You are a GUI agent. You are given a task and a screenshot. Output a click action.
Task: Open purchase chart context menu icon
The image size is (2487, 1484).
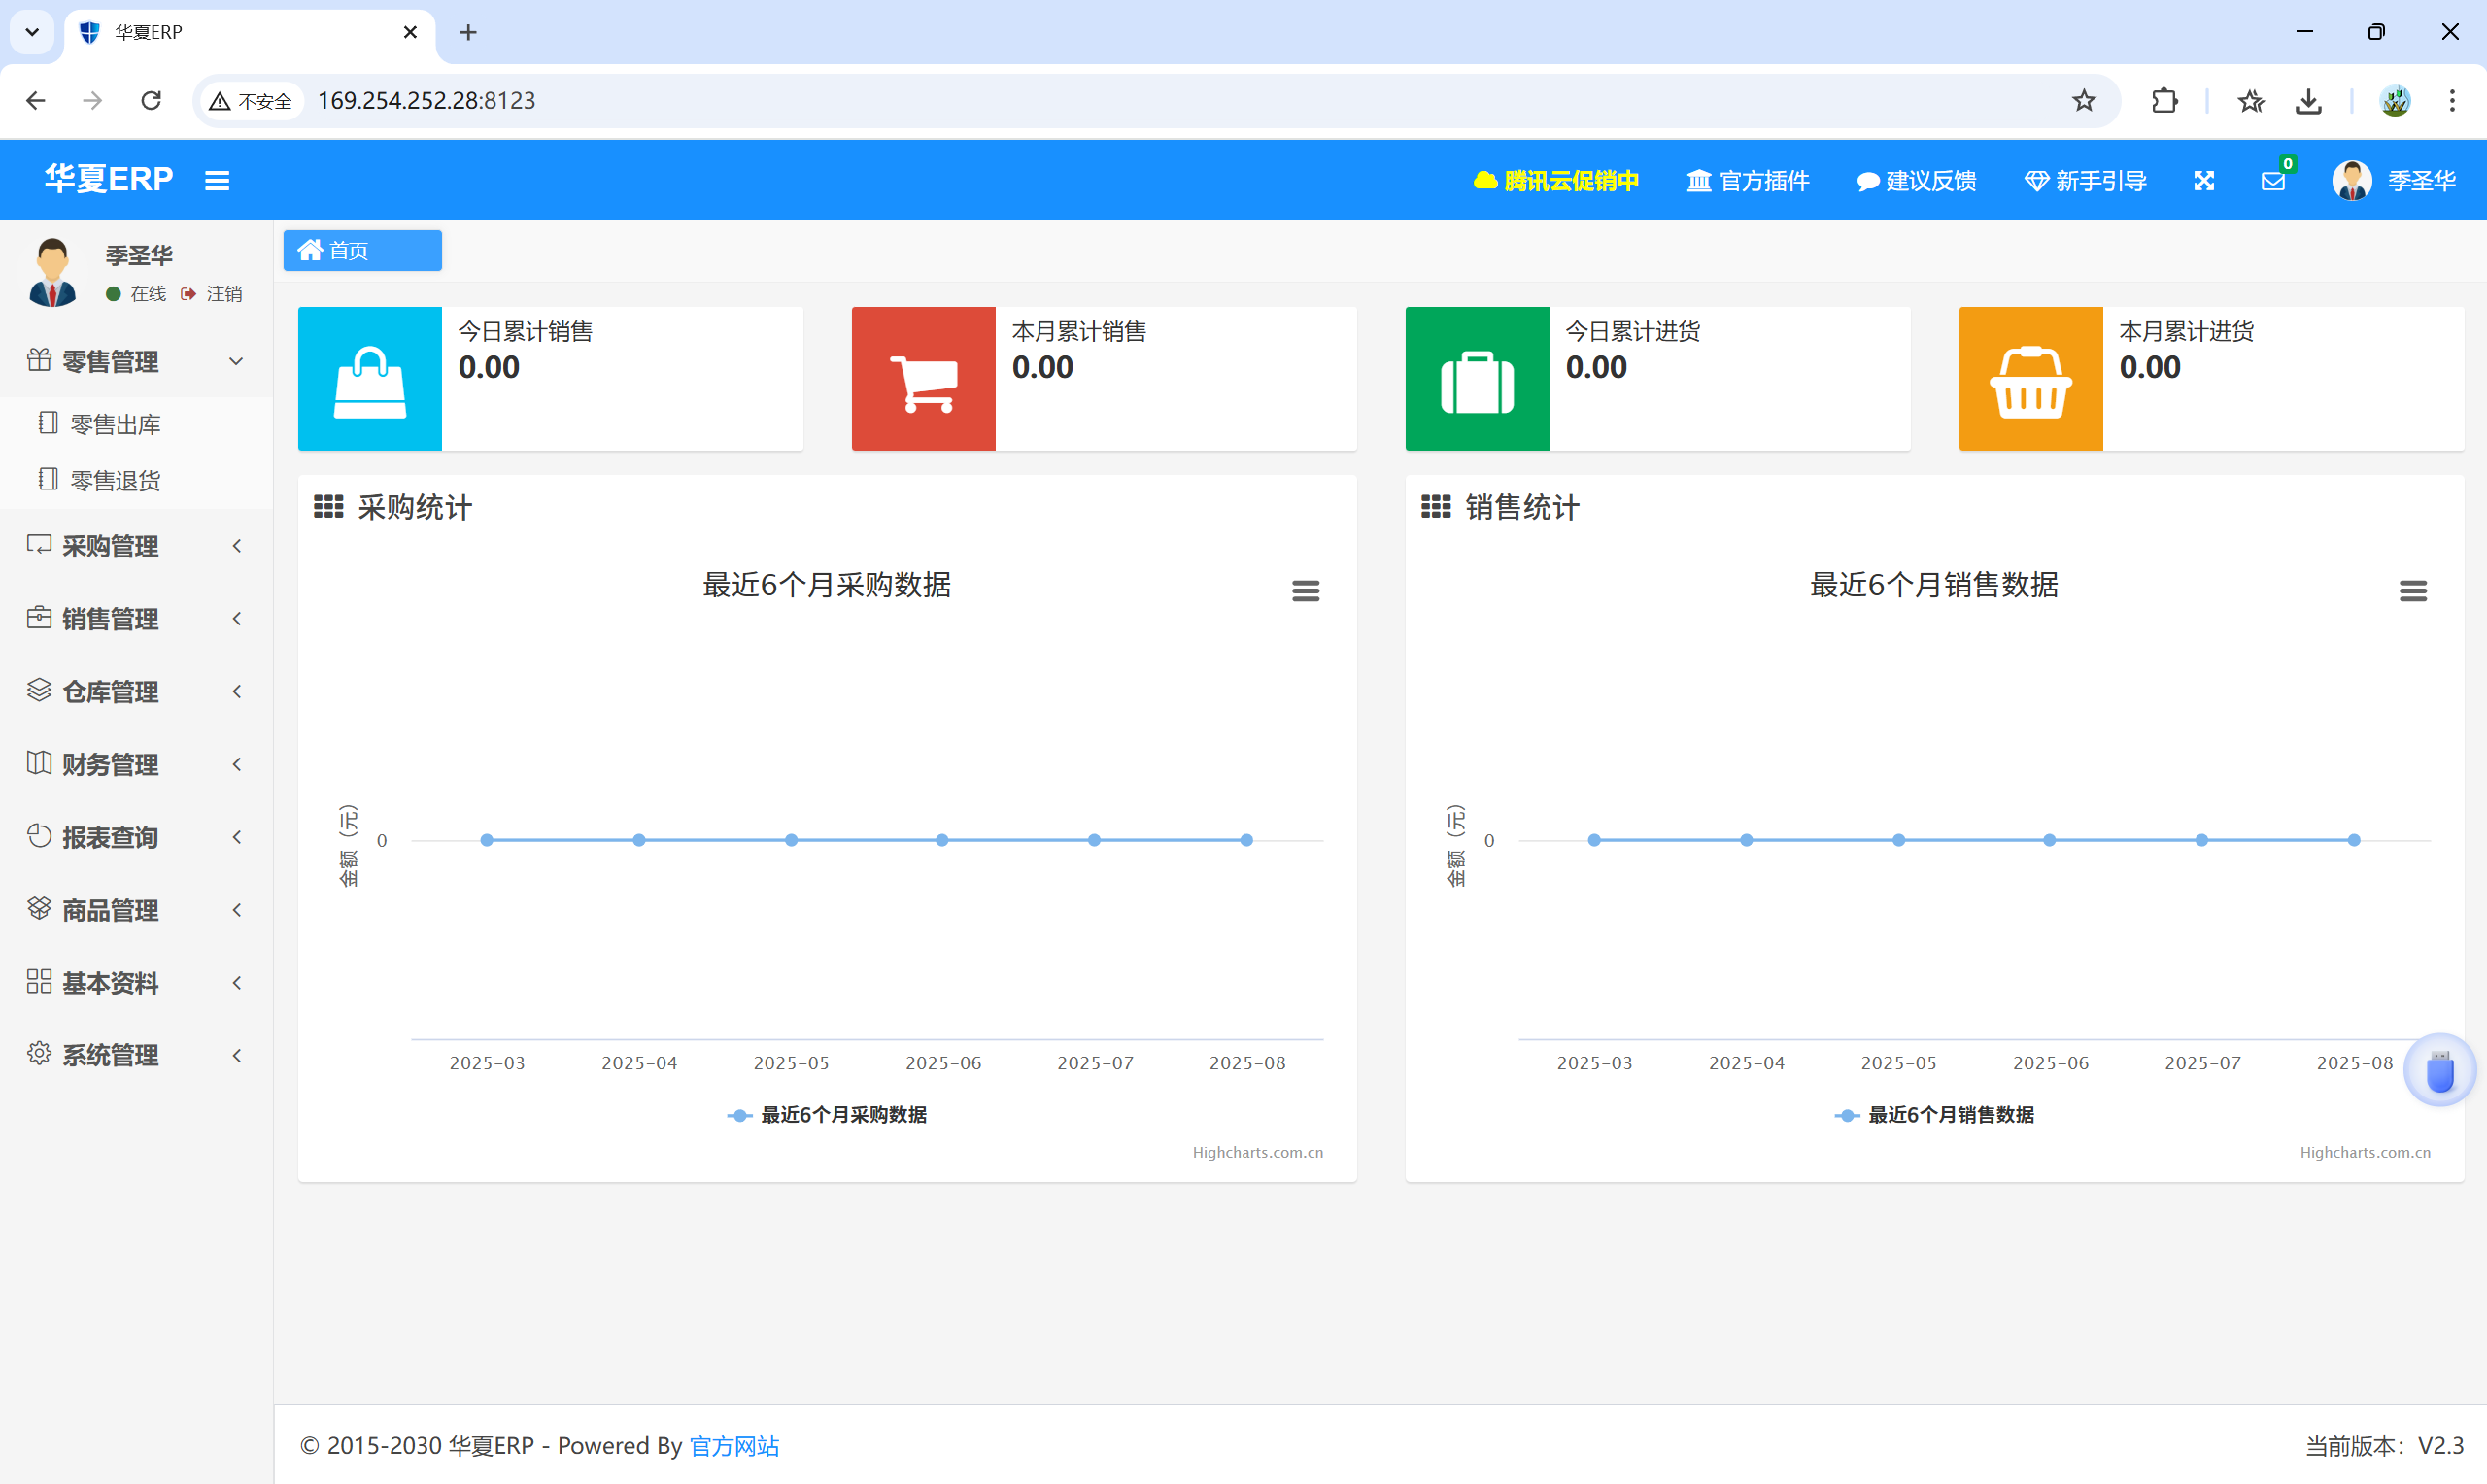click(1305, 591)
